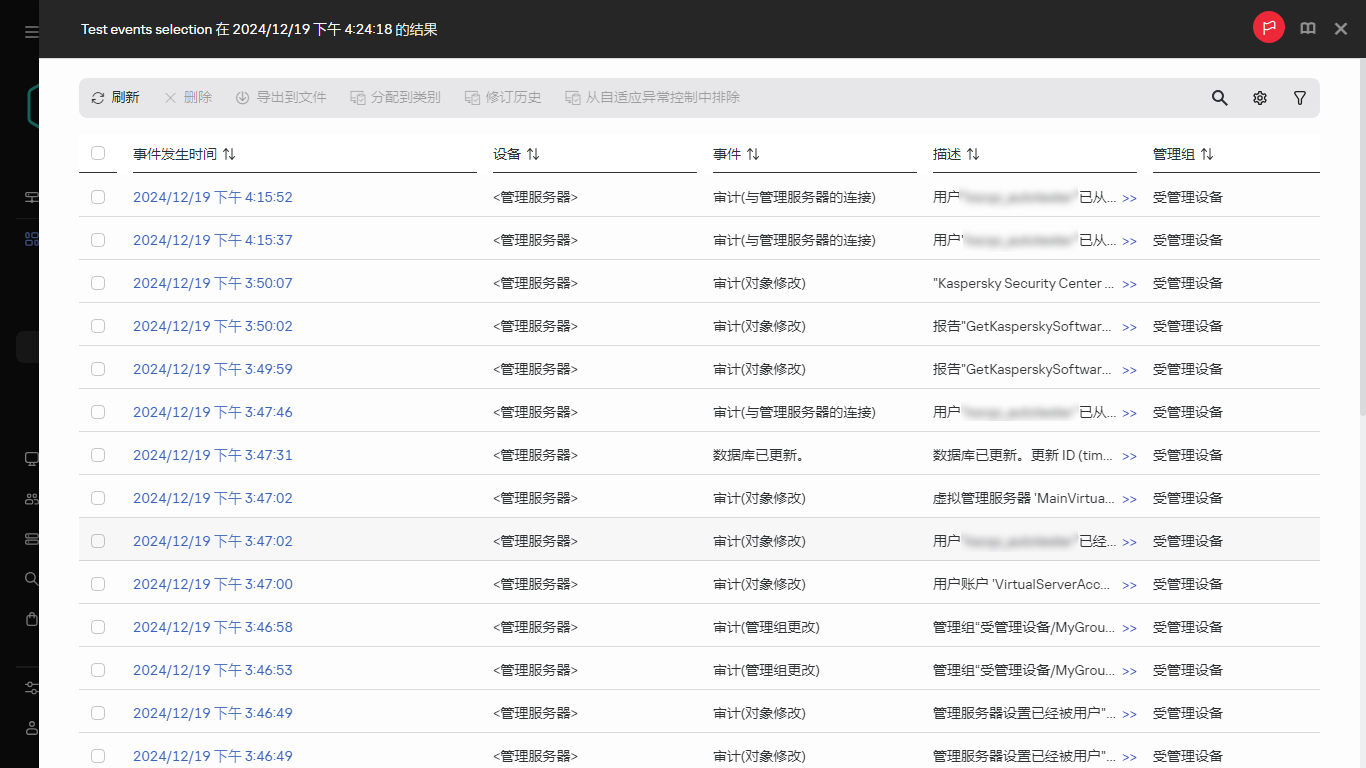Open event link 2024/12/19 下午 3:50:07
This screenshot has width=1366, height=768.
[212, 283]
